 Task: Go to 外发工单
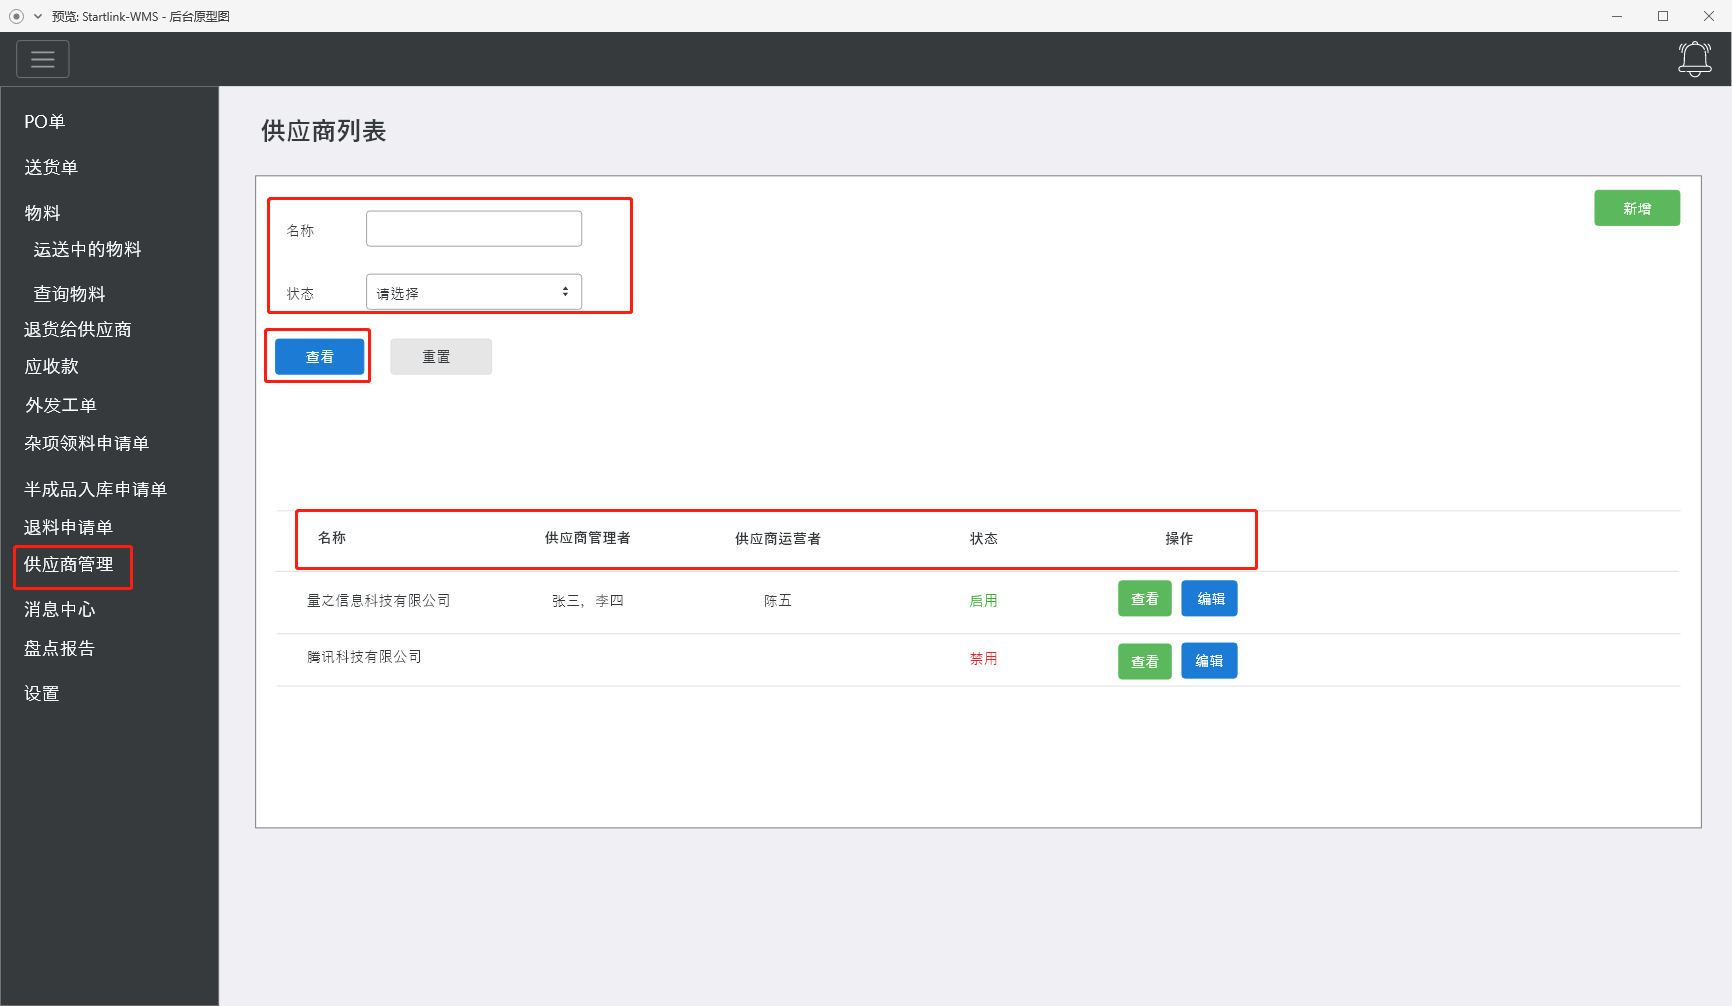tap(61, 405)
